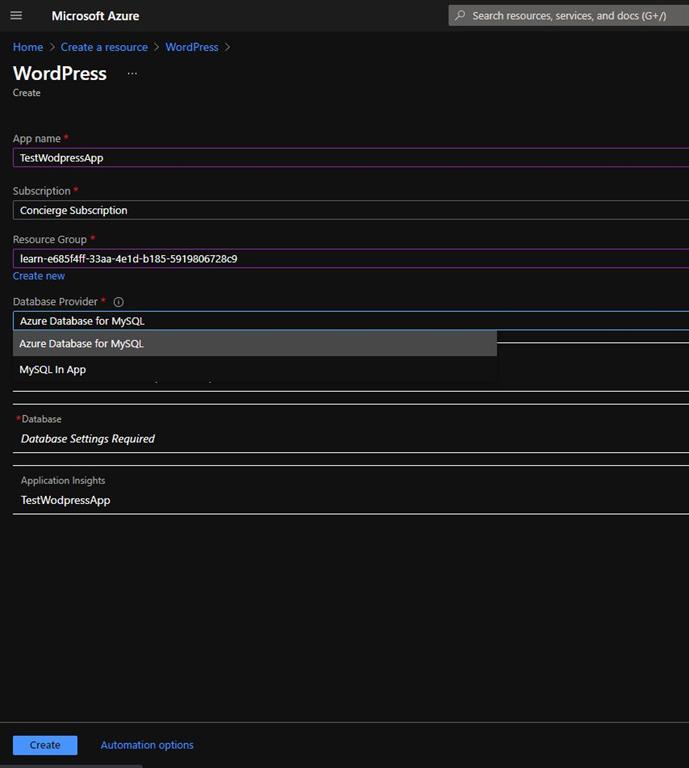The width and height of the screenshot is (689, 768).
Task: Open the WordPress more options ellipsis
Action: 132,74
